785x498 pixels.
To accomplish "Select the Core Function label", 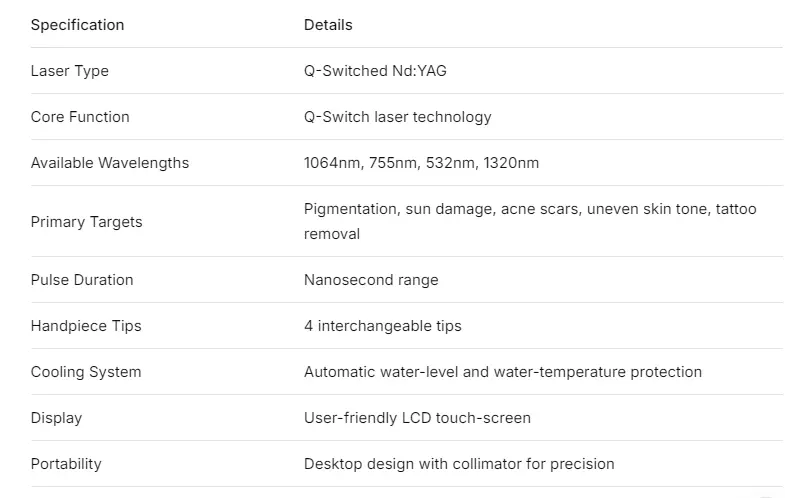I will pyautogui.click(x=80, y=117).
